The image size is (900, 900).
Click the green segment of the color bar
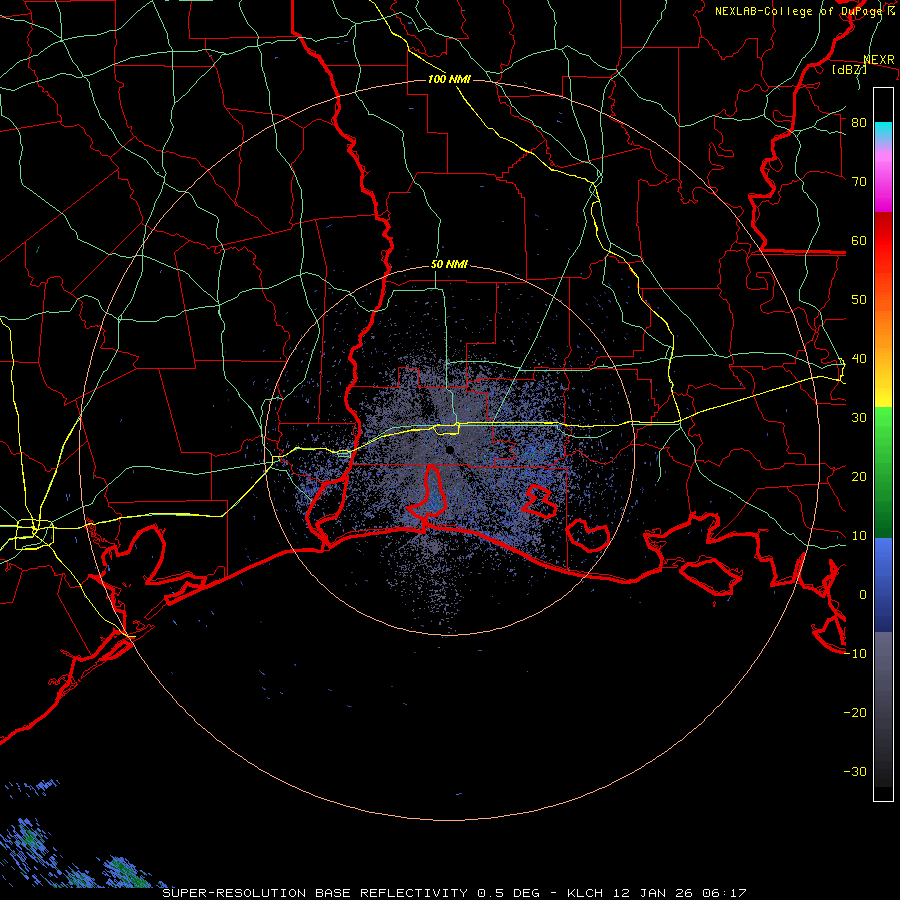pos(883,472)
